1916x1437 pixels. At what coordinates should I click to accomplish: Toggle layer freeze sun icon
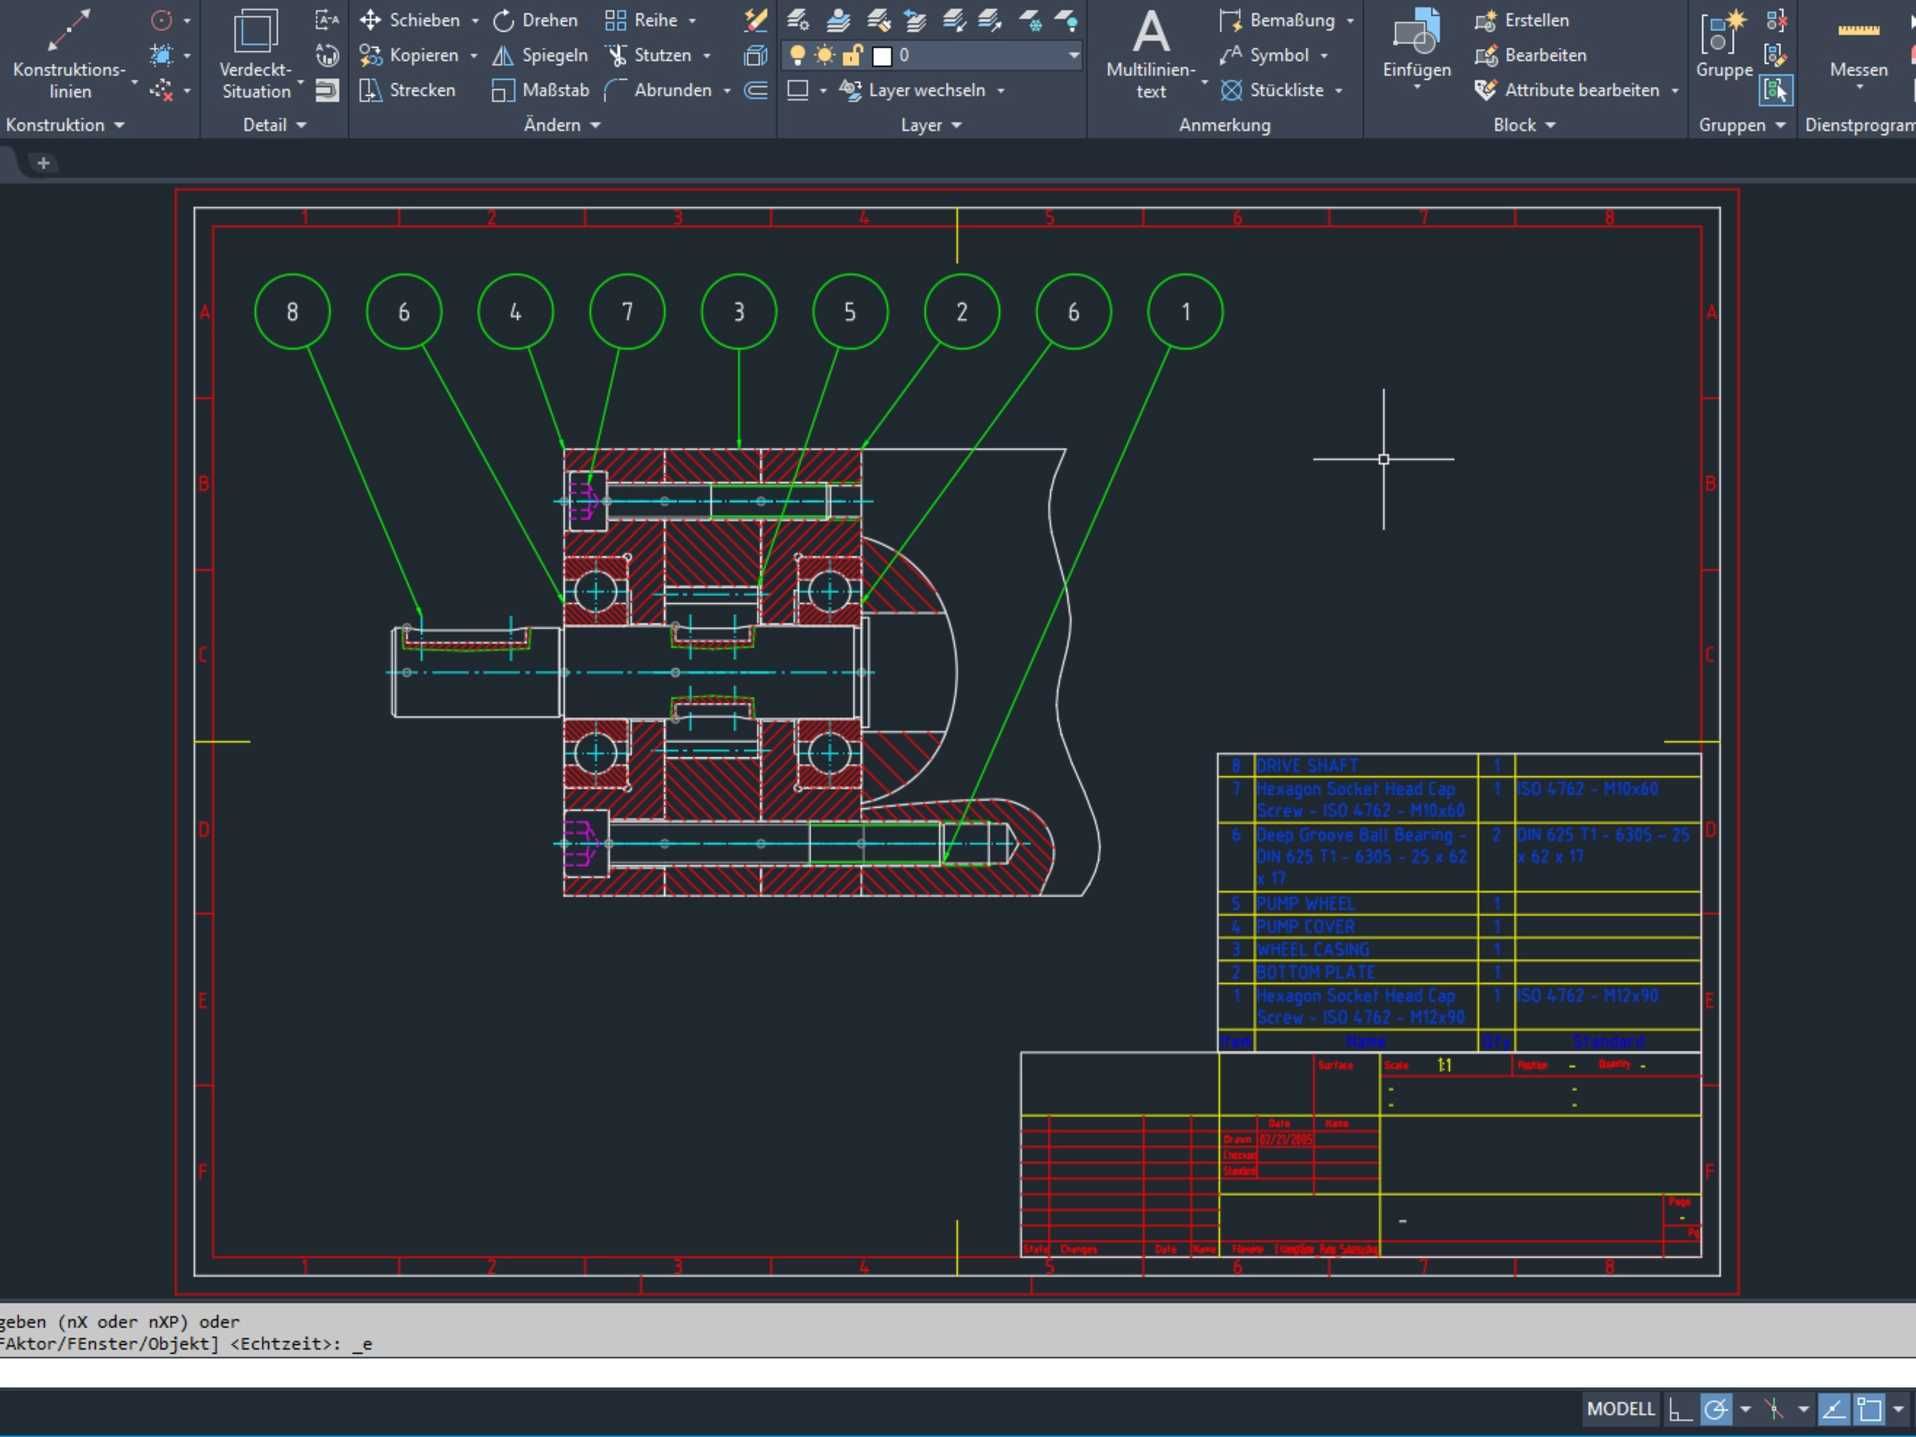[x=824, y=55]
